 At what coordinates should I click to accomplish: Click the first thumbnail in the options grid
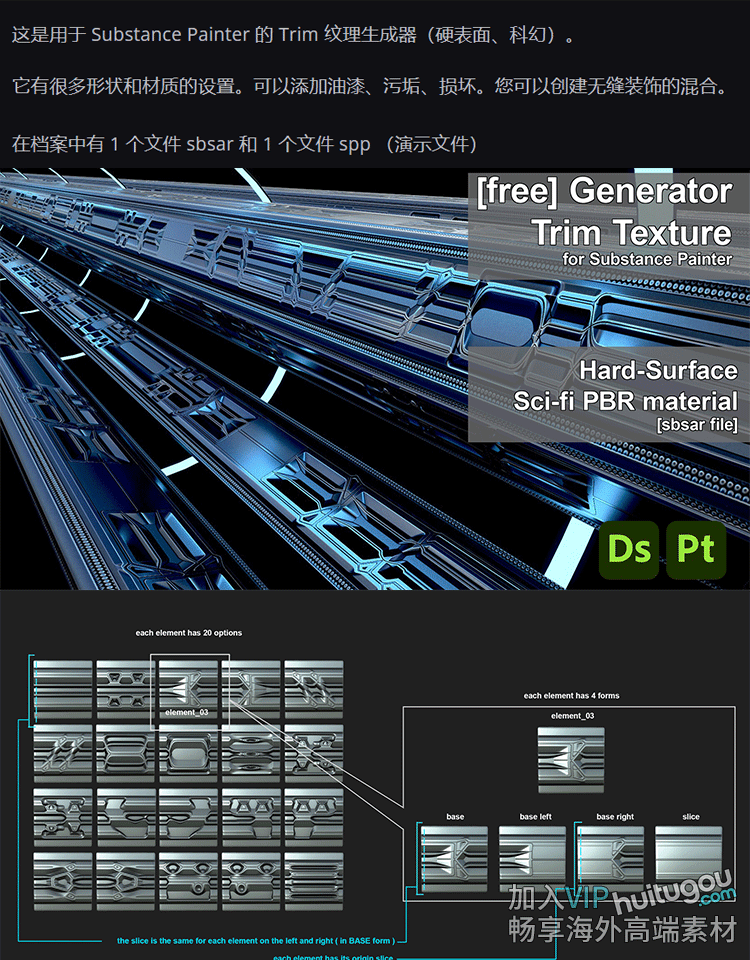coord(64,686)
